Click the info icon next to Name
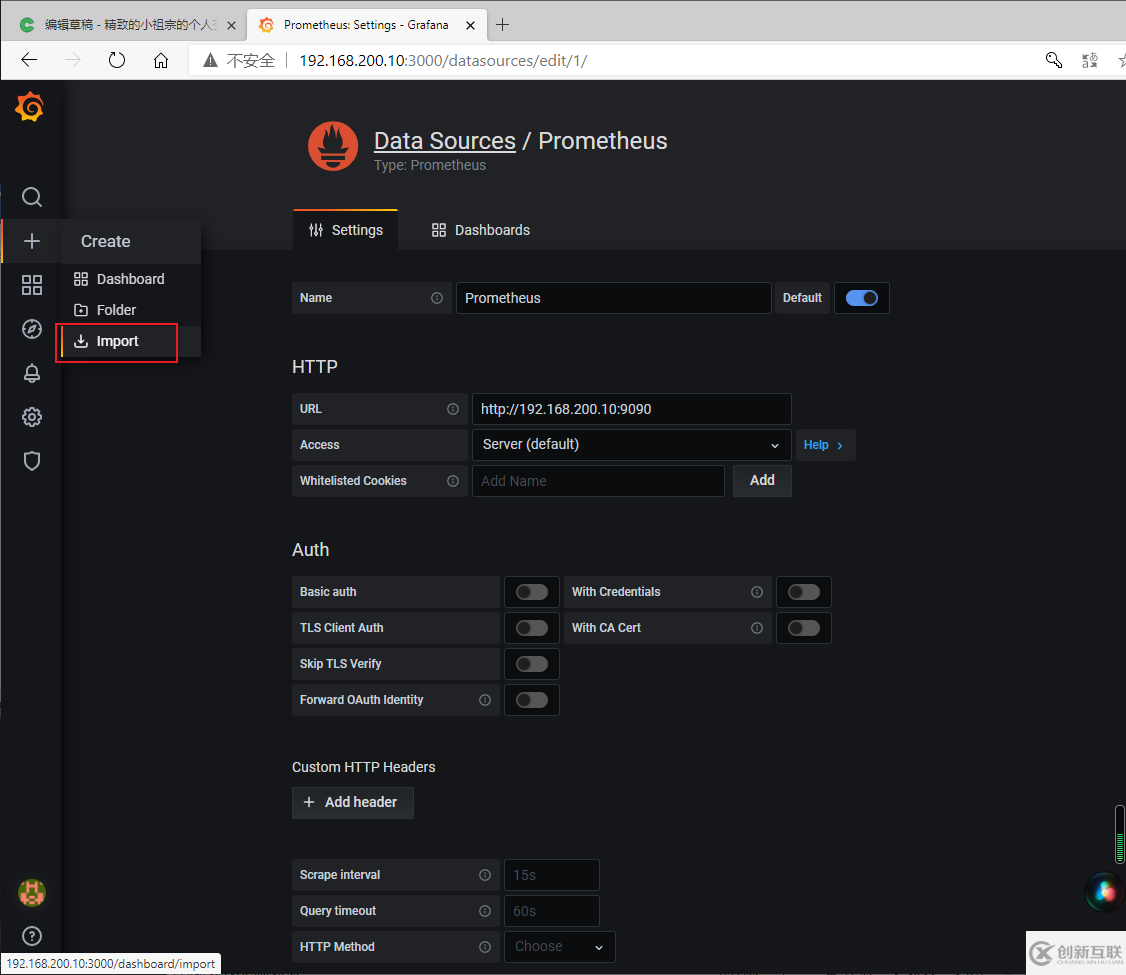This screenshot has width=1126, height=975. (x=437, y=298)
